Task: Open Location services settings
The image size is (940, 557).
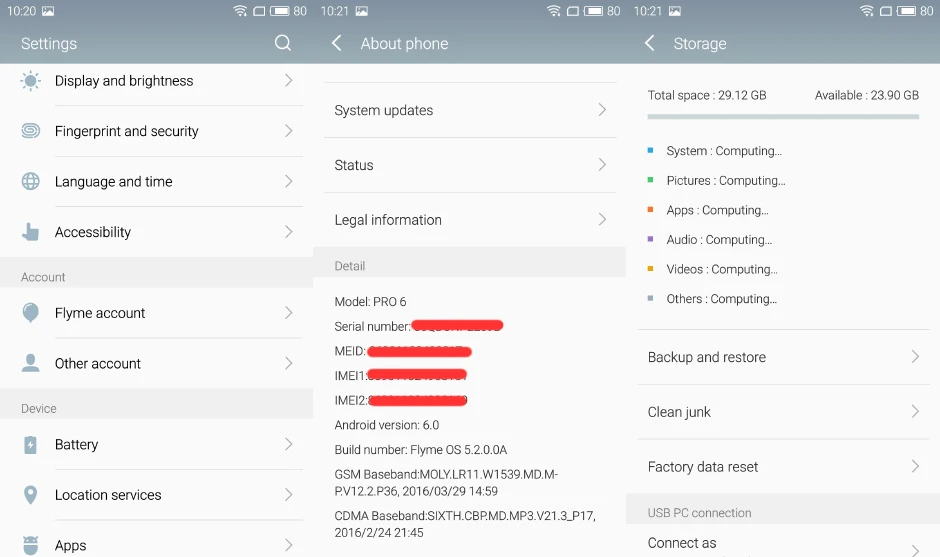Action: pyautogui.click(x=156, y=495)
